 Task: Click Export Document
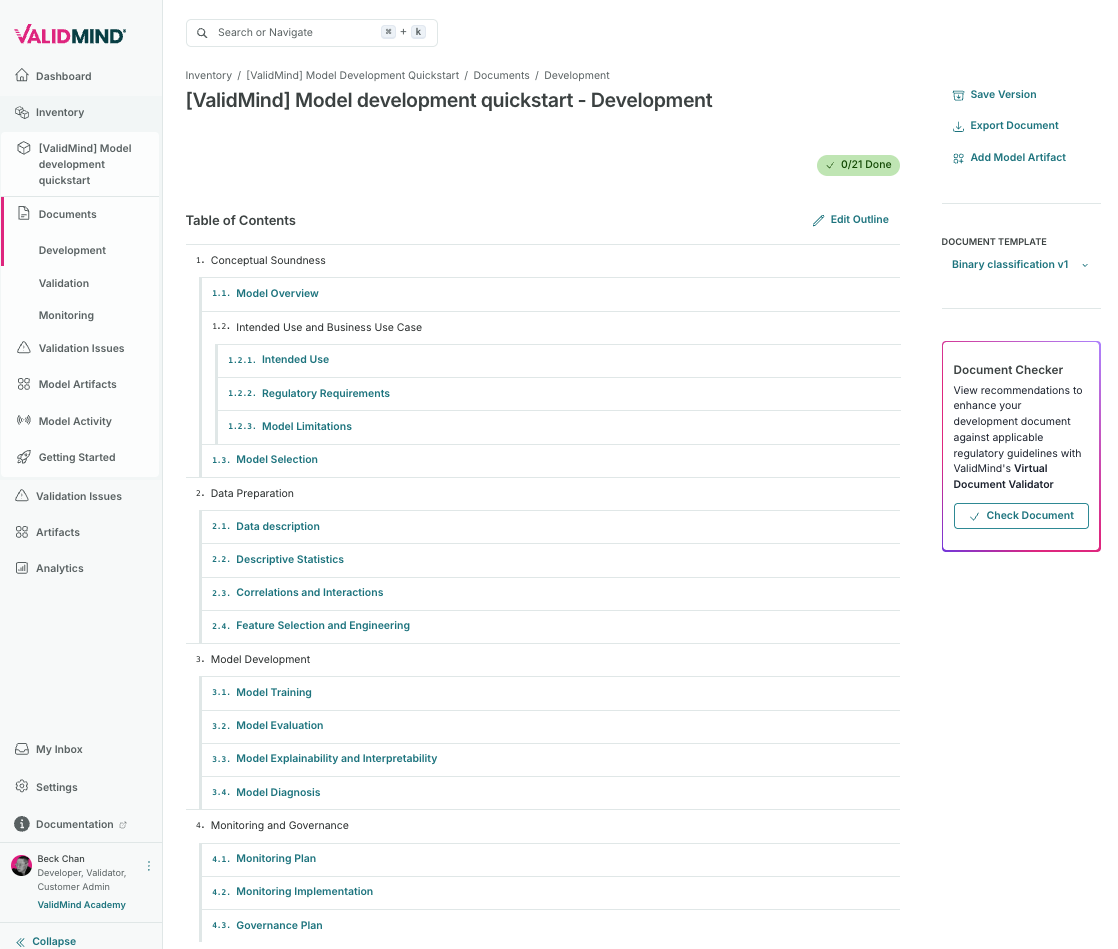(1014, 125)
